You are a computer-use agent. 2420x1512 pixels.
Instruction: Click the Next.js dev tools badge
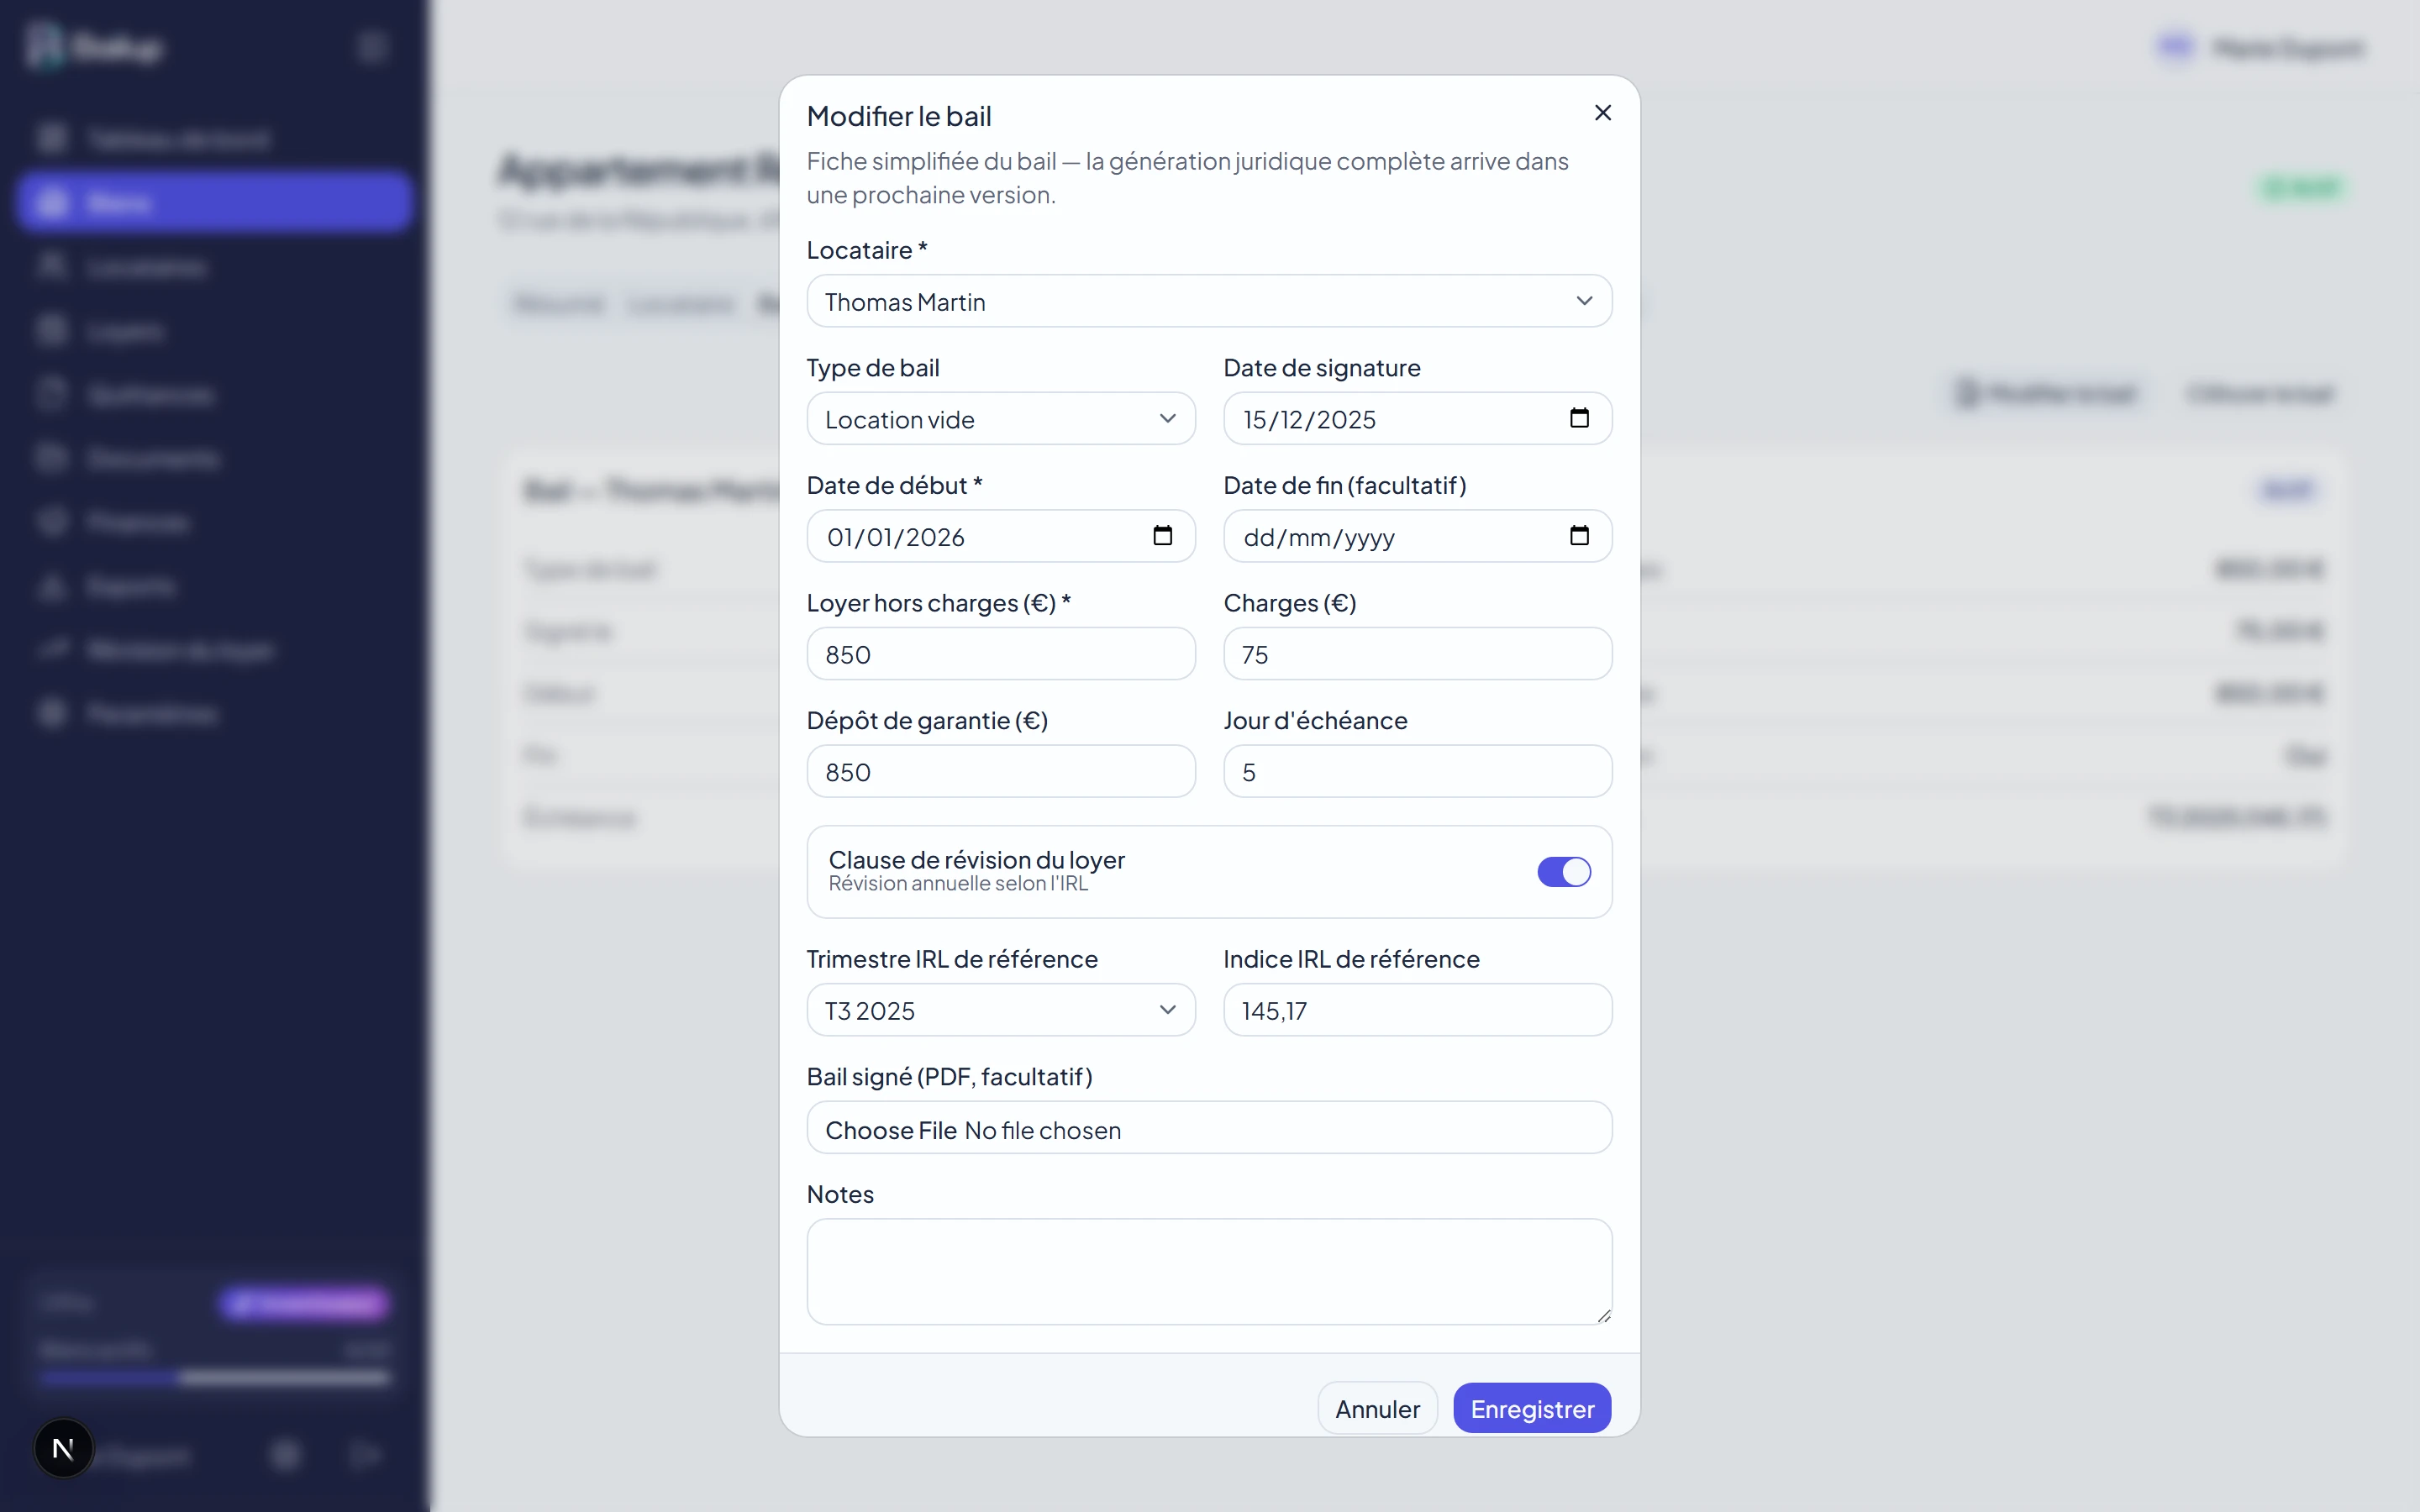[63, 1448]
